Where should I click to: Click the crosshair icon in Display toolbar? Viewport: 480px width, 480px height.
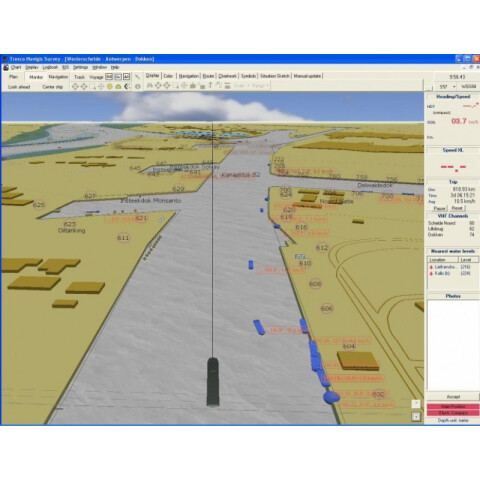click(184, 86)
